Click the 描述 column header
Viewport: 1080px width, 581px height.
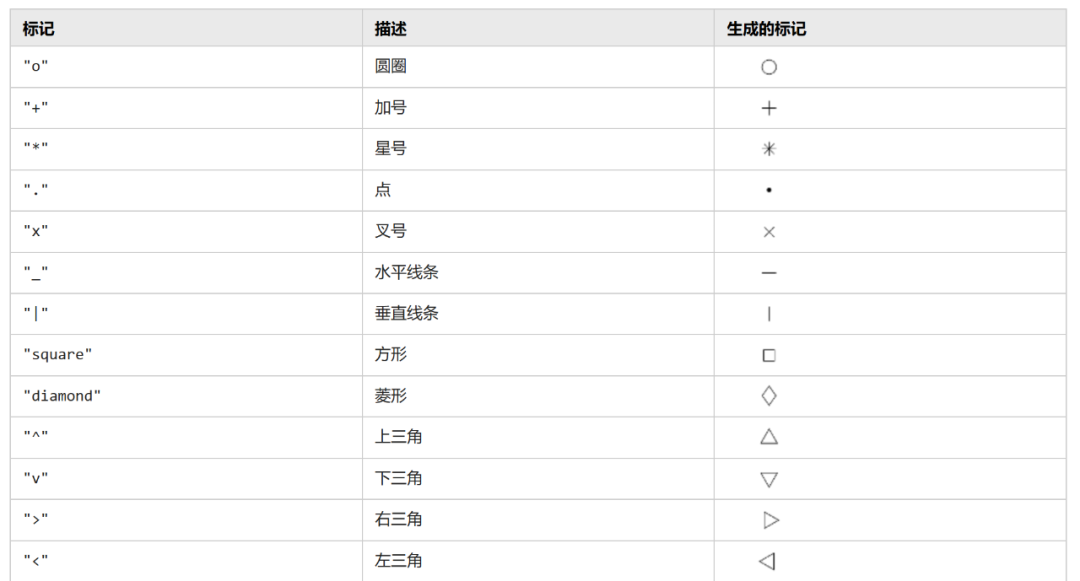391,29
